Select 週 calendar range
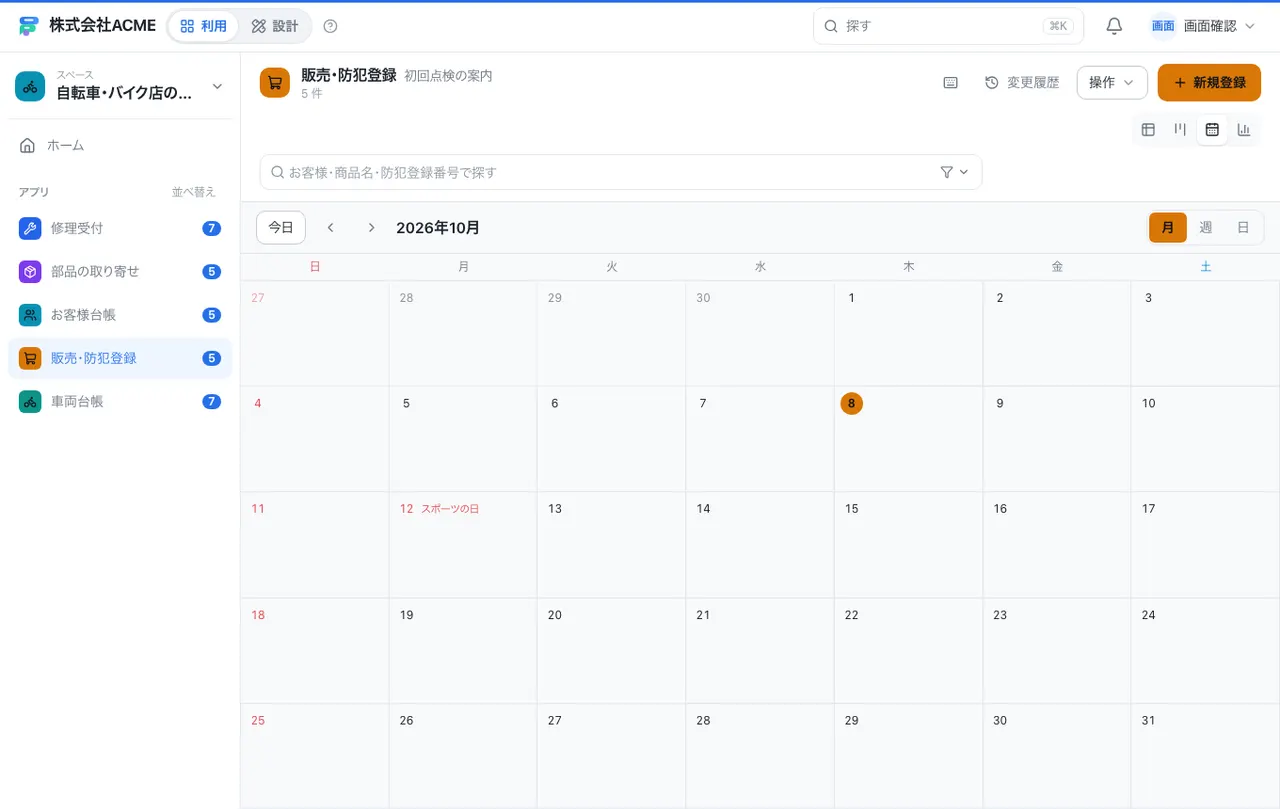Image resolution: width=1280 pixels, height=809 pixels. (1206, 228)
